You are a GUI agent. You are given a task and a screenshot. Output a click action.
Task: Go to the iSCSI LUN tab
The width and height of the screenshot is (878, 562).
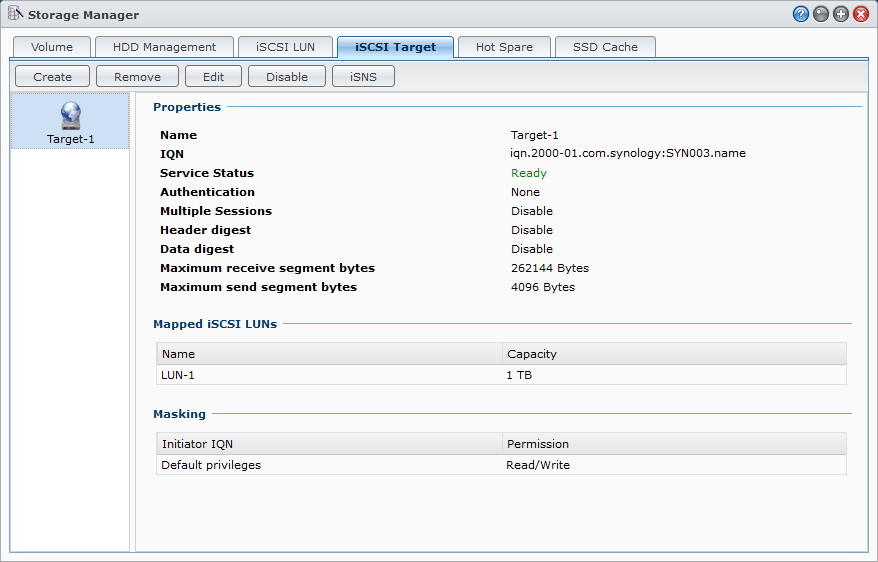click(x=285, y=47)
